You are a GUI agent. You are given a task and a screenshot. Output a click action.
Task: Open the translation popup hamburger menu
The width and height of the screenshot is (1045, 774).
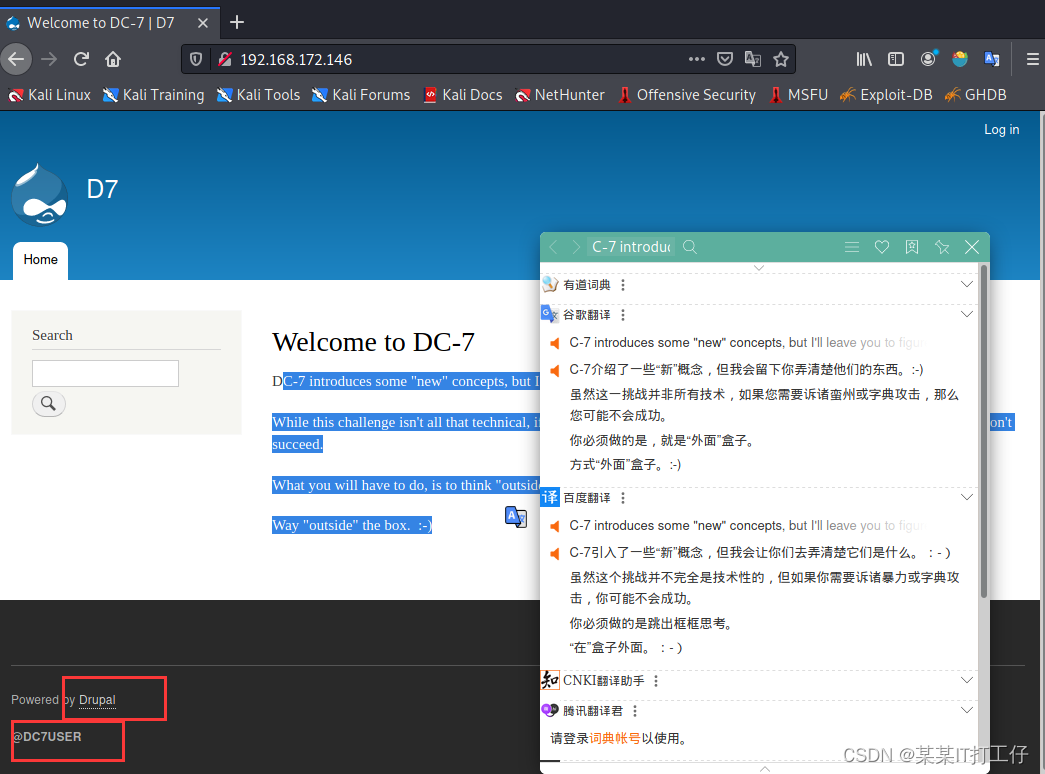(852, 247)
